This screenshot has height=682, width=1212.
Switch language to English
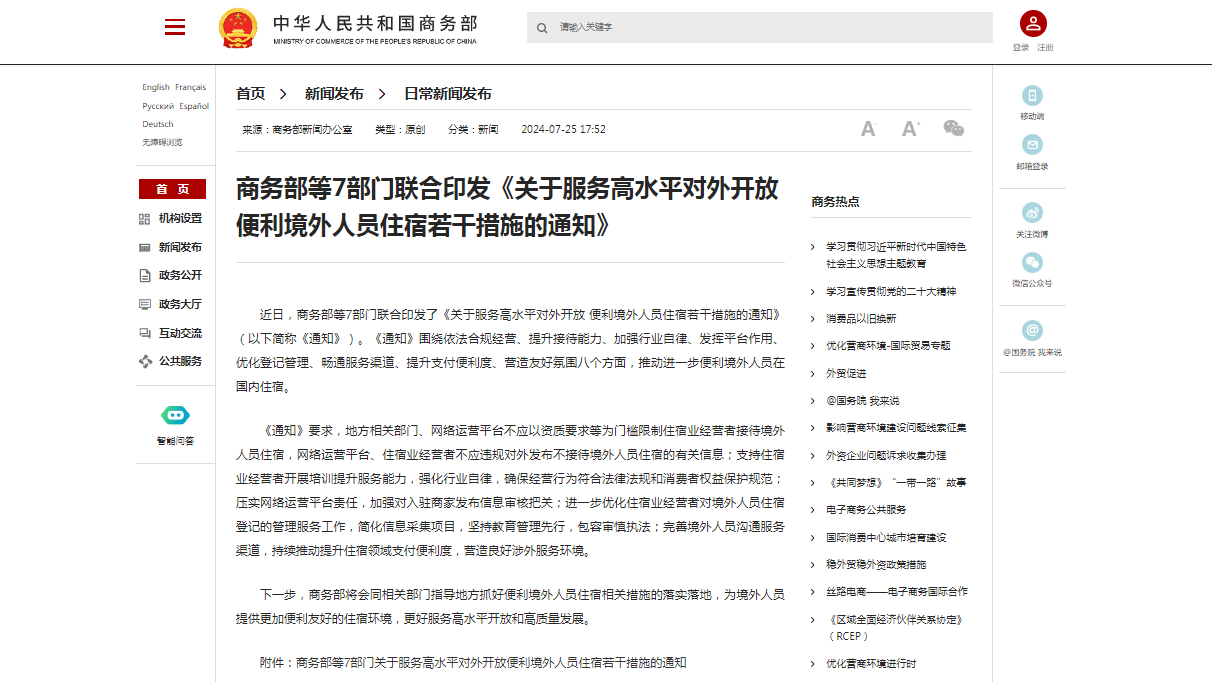pyautogui.click(x=156, y=87)
